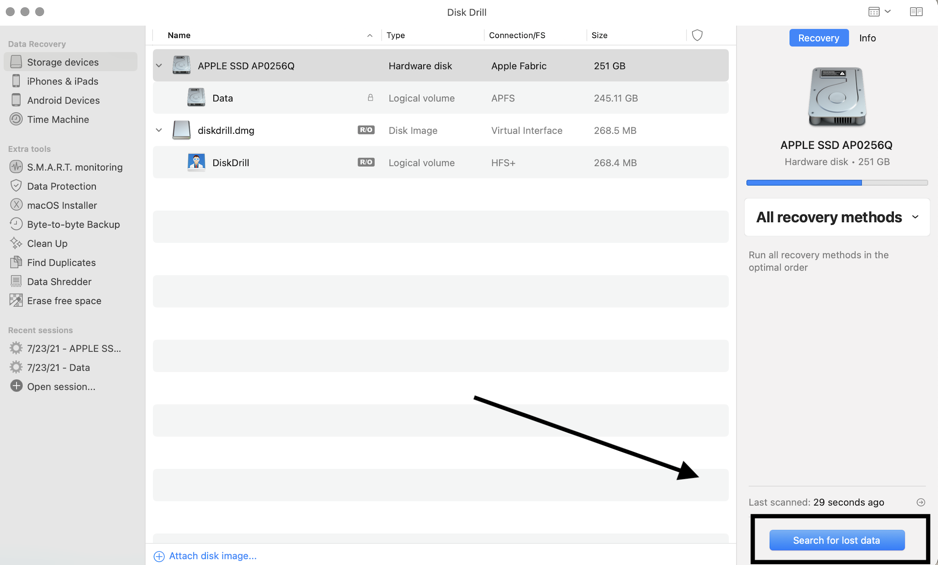The width and height of the screenshot is (938, 565).
Task: Click the disk usage progress bar
Action: click(837, 183)
